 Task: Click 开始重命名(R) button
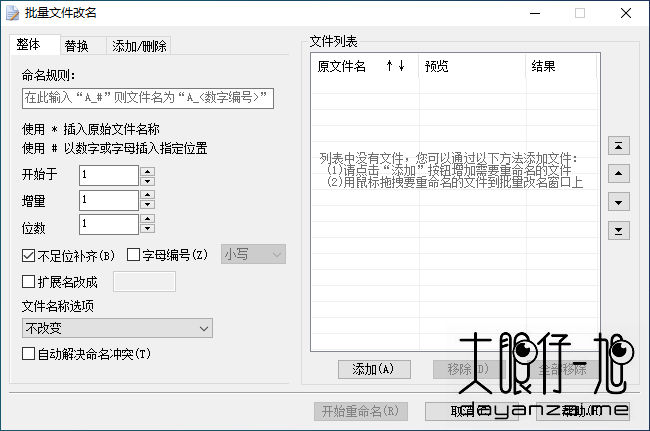pos(361,411)
